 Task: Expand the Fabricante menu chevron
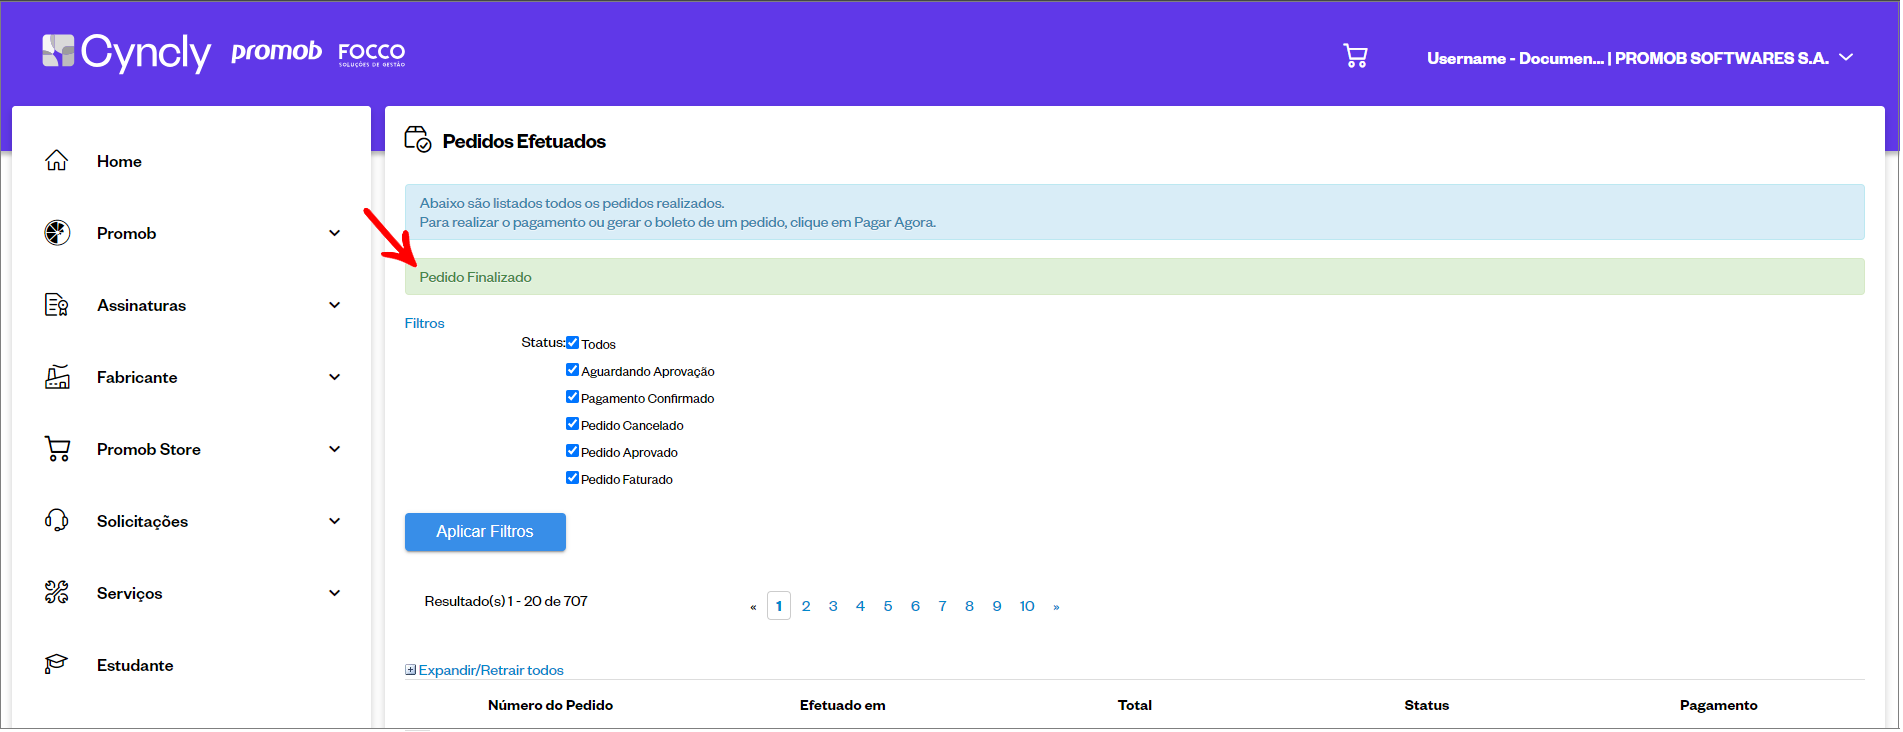[x=335, y=377]
